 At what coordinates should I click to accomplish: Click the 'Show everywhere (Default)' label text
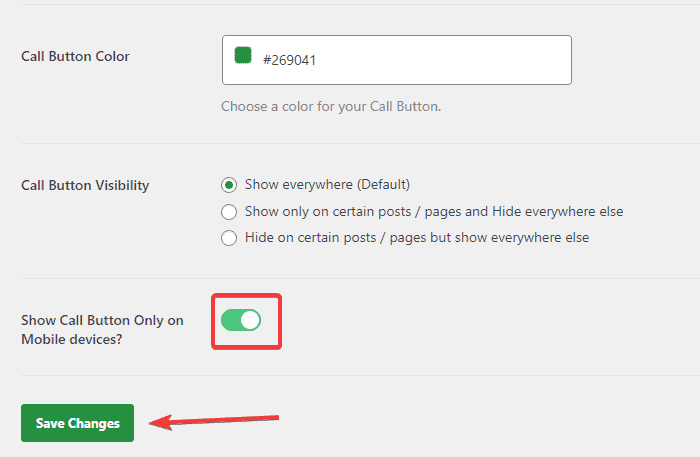[327, 185]
